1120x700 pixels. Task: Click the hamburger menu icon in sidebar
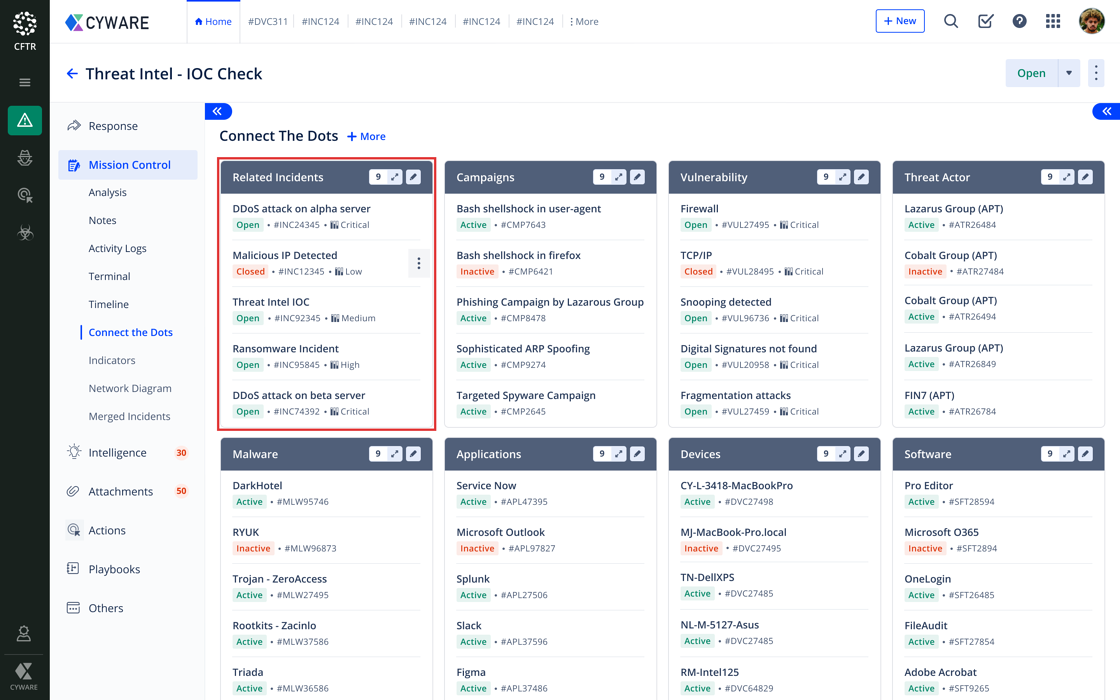pyautogui.click(x=25, y=83)
